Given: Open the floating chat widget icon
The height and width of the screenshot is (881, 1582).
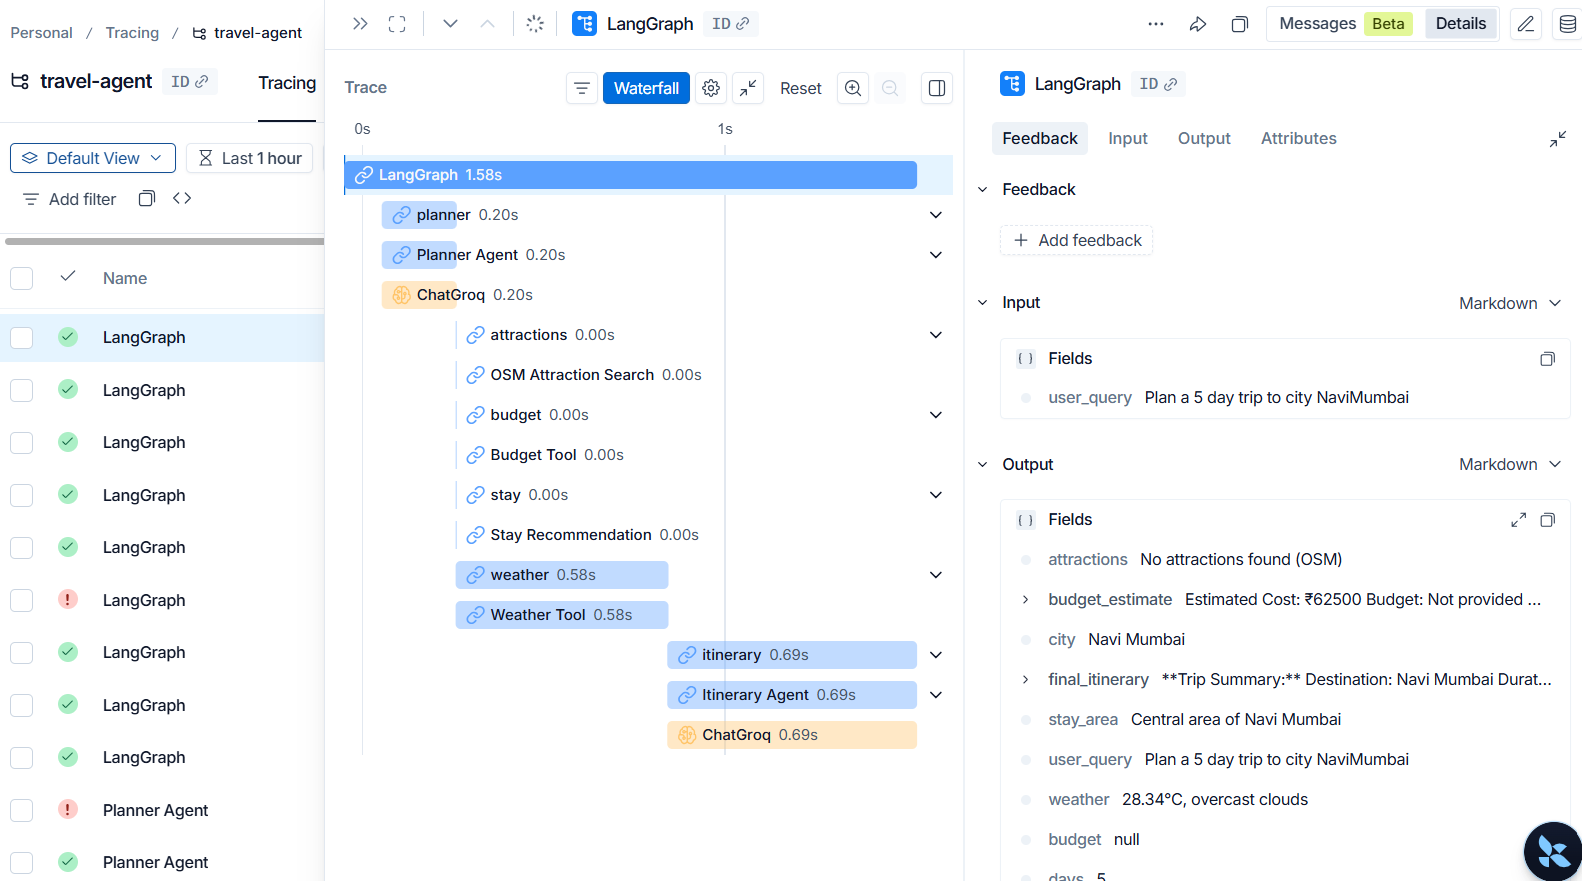Looking at the screenshot, I should (x=1553, y=851).
